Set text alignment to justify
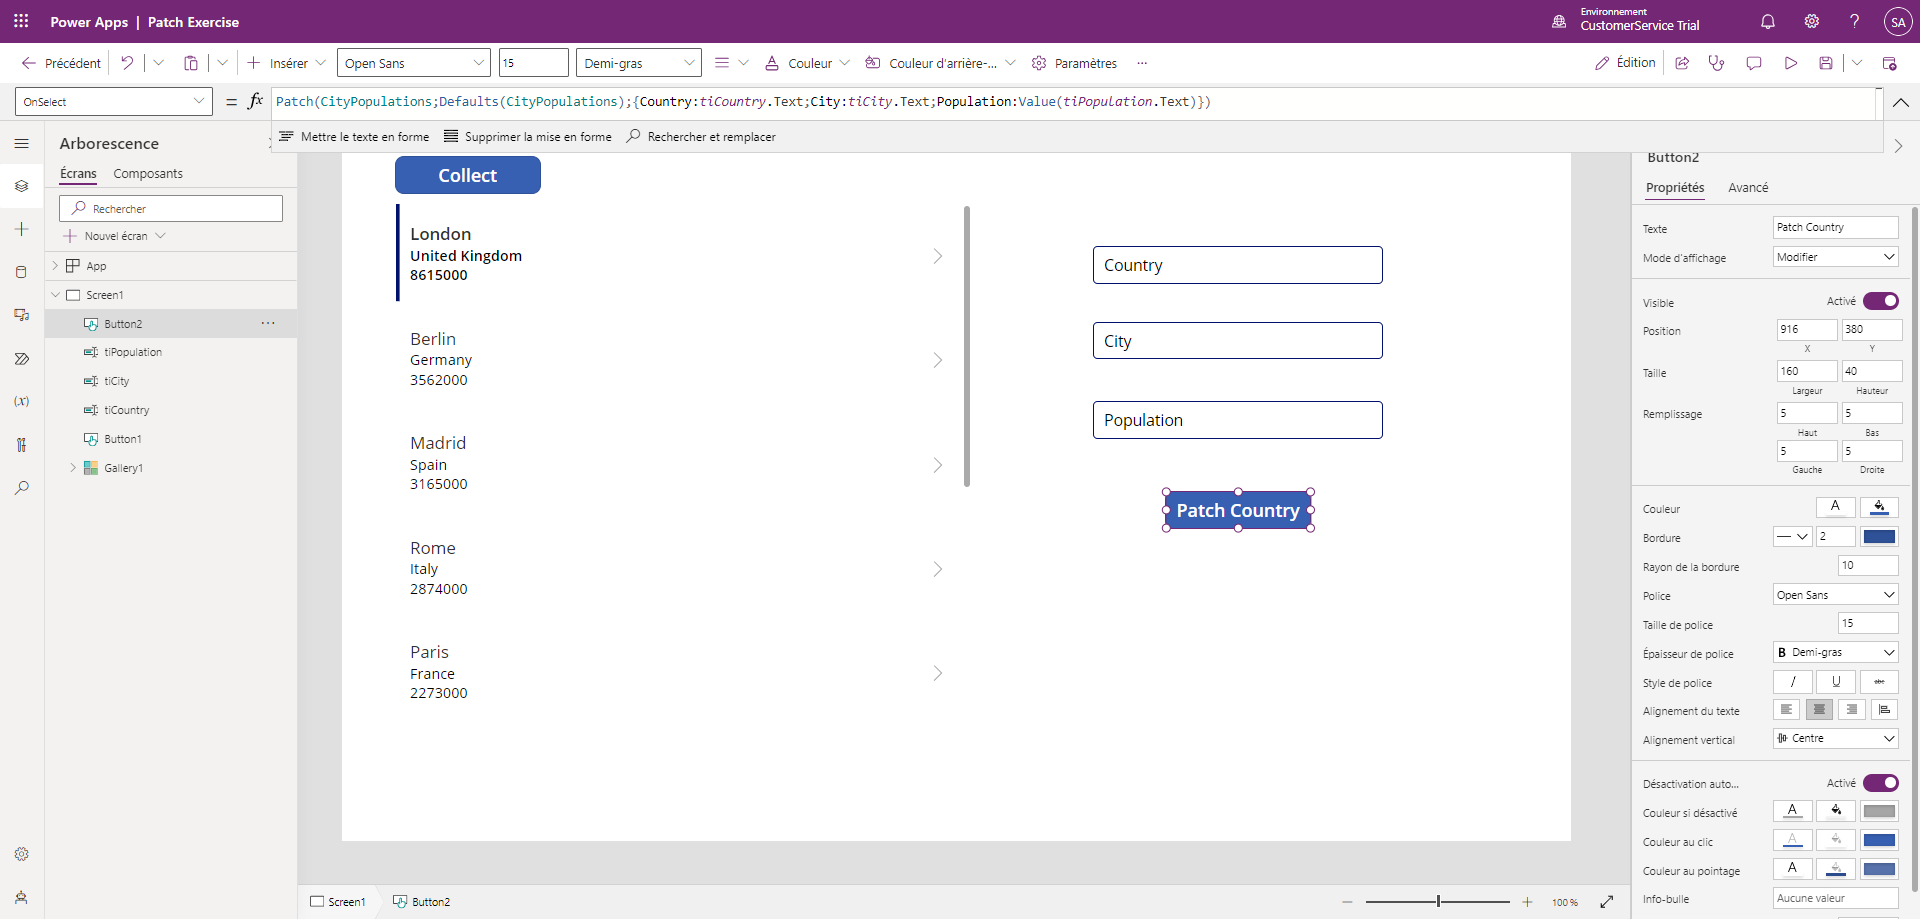The width and height of the screenshot is (1920, 919). 1885,710
